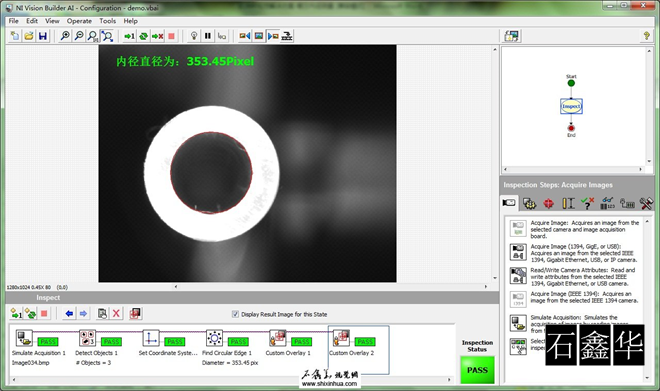The height and width of the screenshot is (391, 660).
Task: Open the View menu
Action: coord(52,21)
